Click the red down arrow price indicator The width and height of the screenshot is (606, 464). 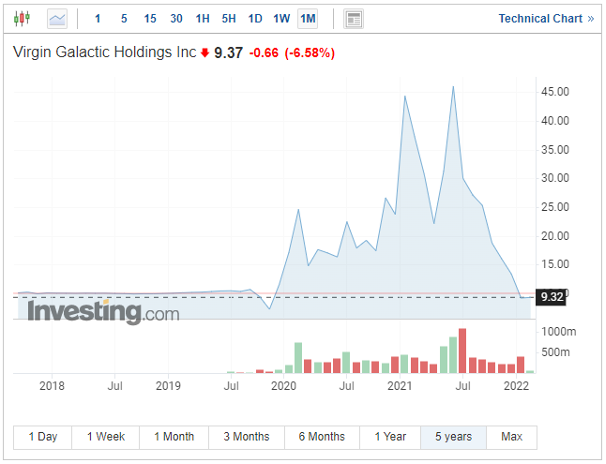coord(205,53)
